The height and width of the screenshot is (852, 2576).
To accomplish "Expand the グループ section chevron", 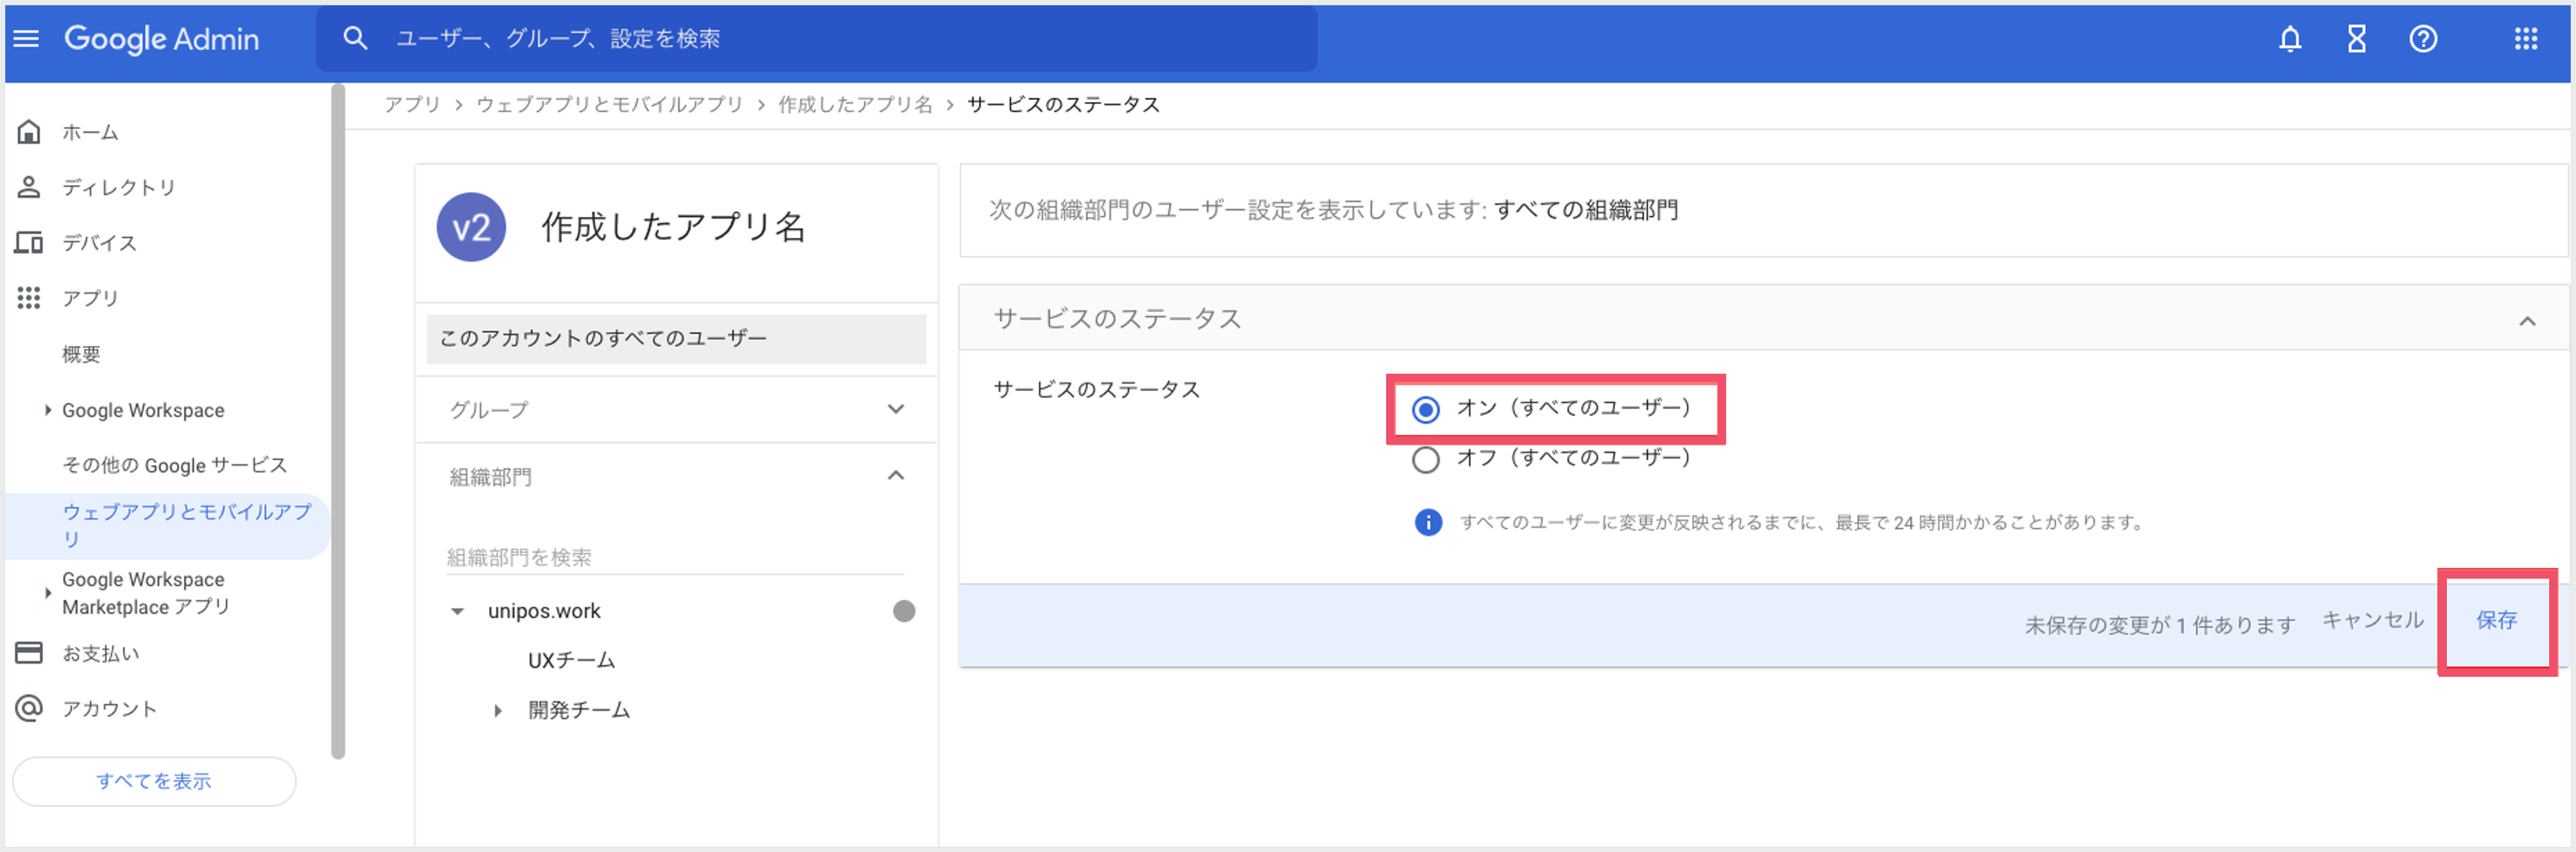I will pos(895,409).
